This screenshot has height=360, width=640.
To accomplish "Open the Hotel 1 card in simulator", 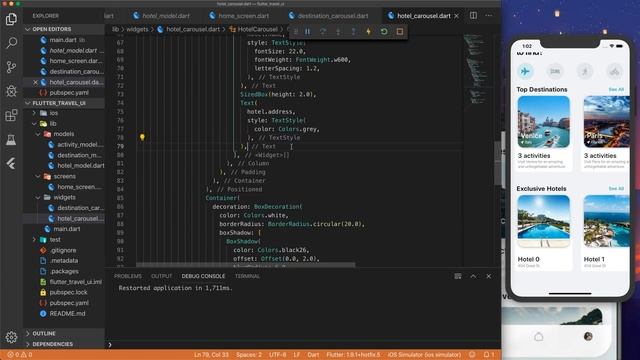I will 606,232.
